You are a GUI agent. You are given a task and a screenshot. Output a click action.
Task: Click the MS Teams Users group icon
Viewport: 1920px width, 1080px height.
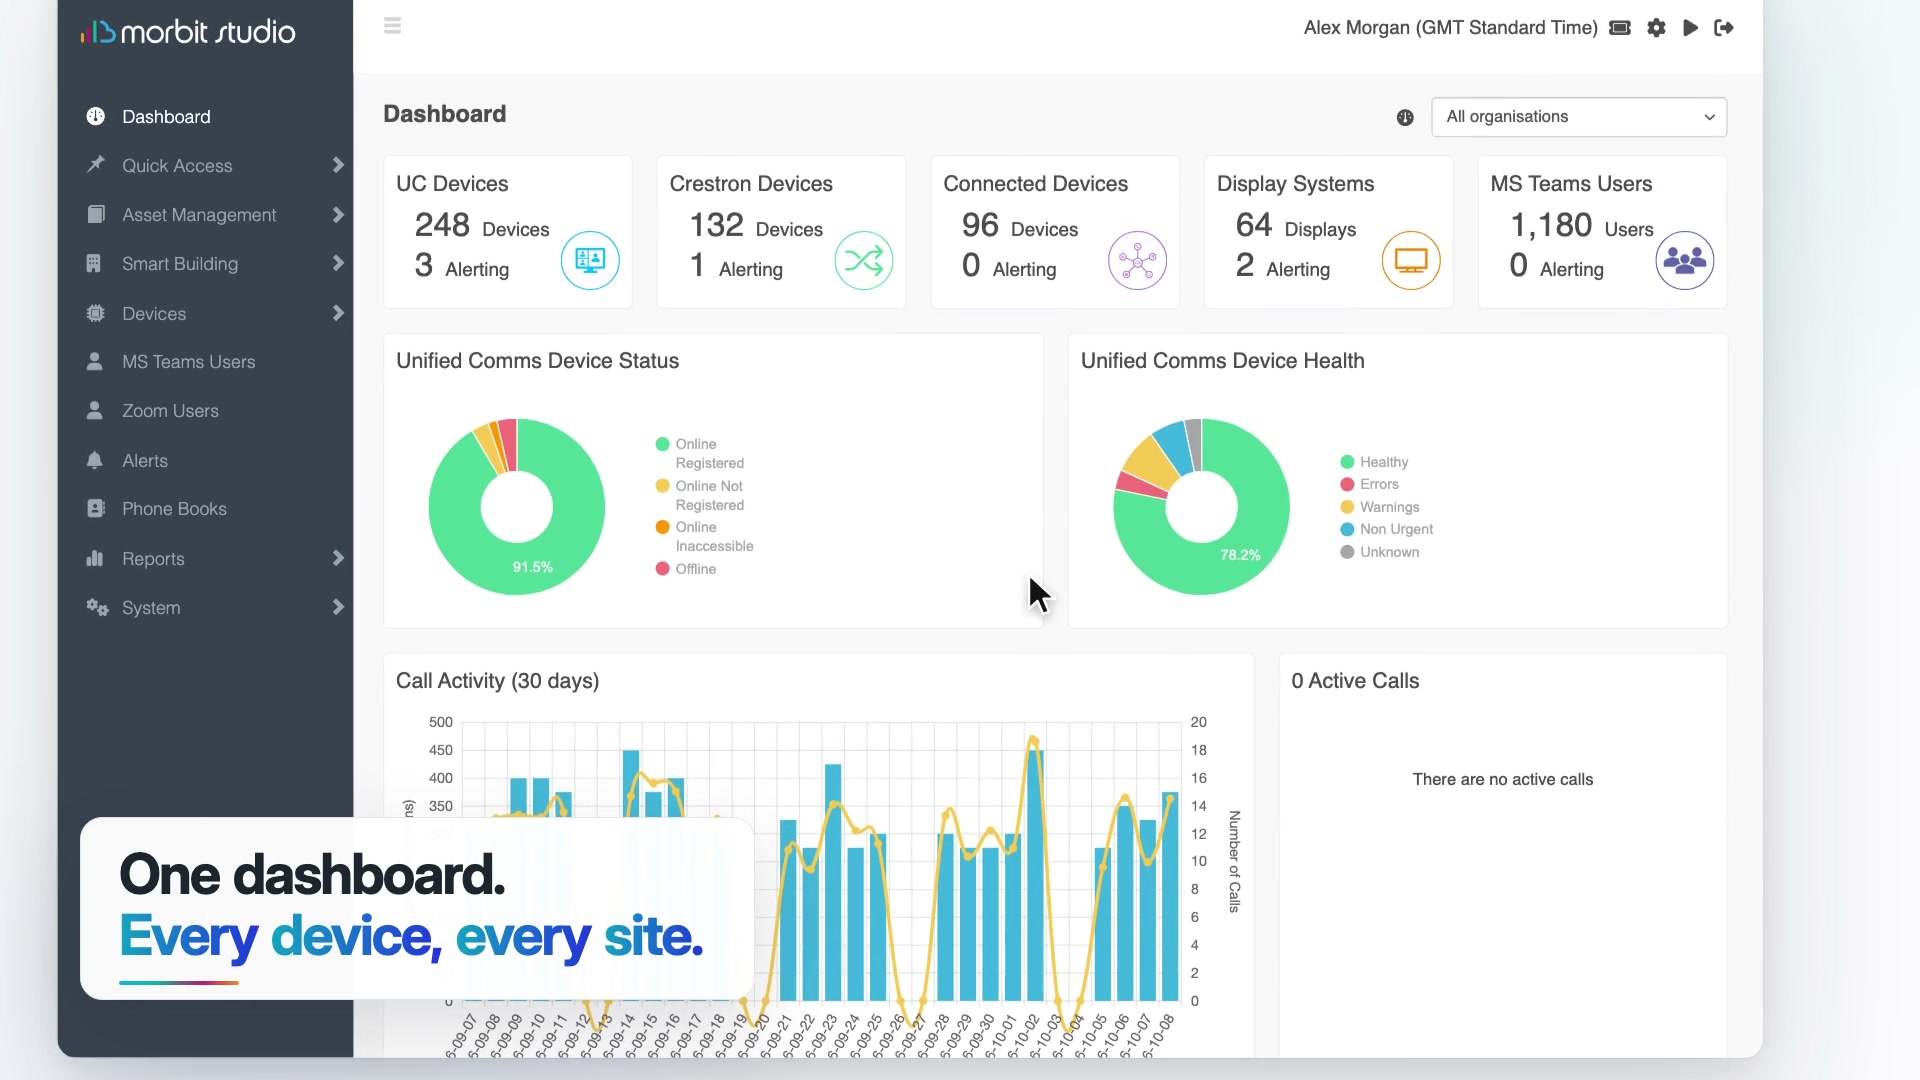tap(1685, 261)
